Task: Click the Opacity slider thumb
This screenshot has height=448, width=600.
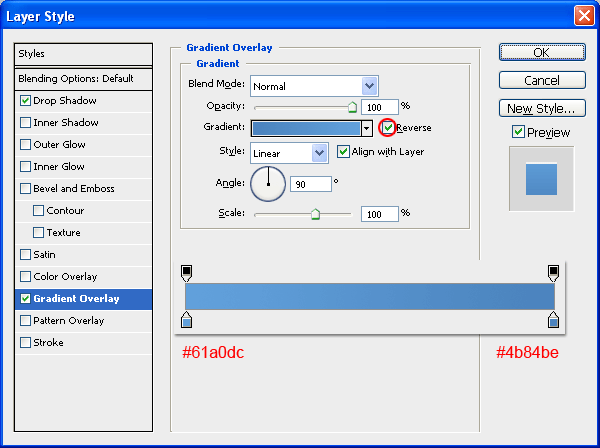Action: coord(352,107)
